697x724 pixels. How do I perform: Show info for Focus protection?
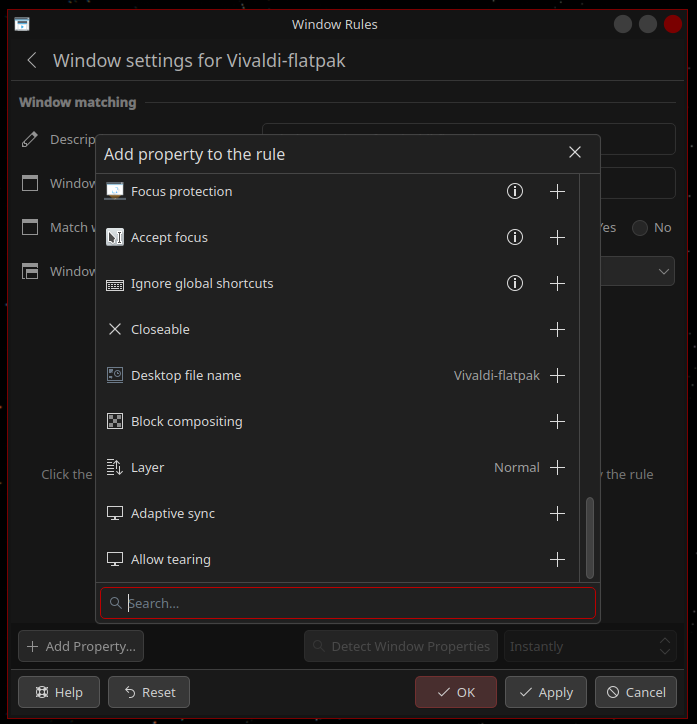[x=515, y=192]
